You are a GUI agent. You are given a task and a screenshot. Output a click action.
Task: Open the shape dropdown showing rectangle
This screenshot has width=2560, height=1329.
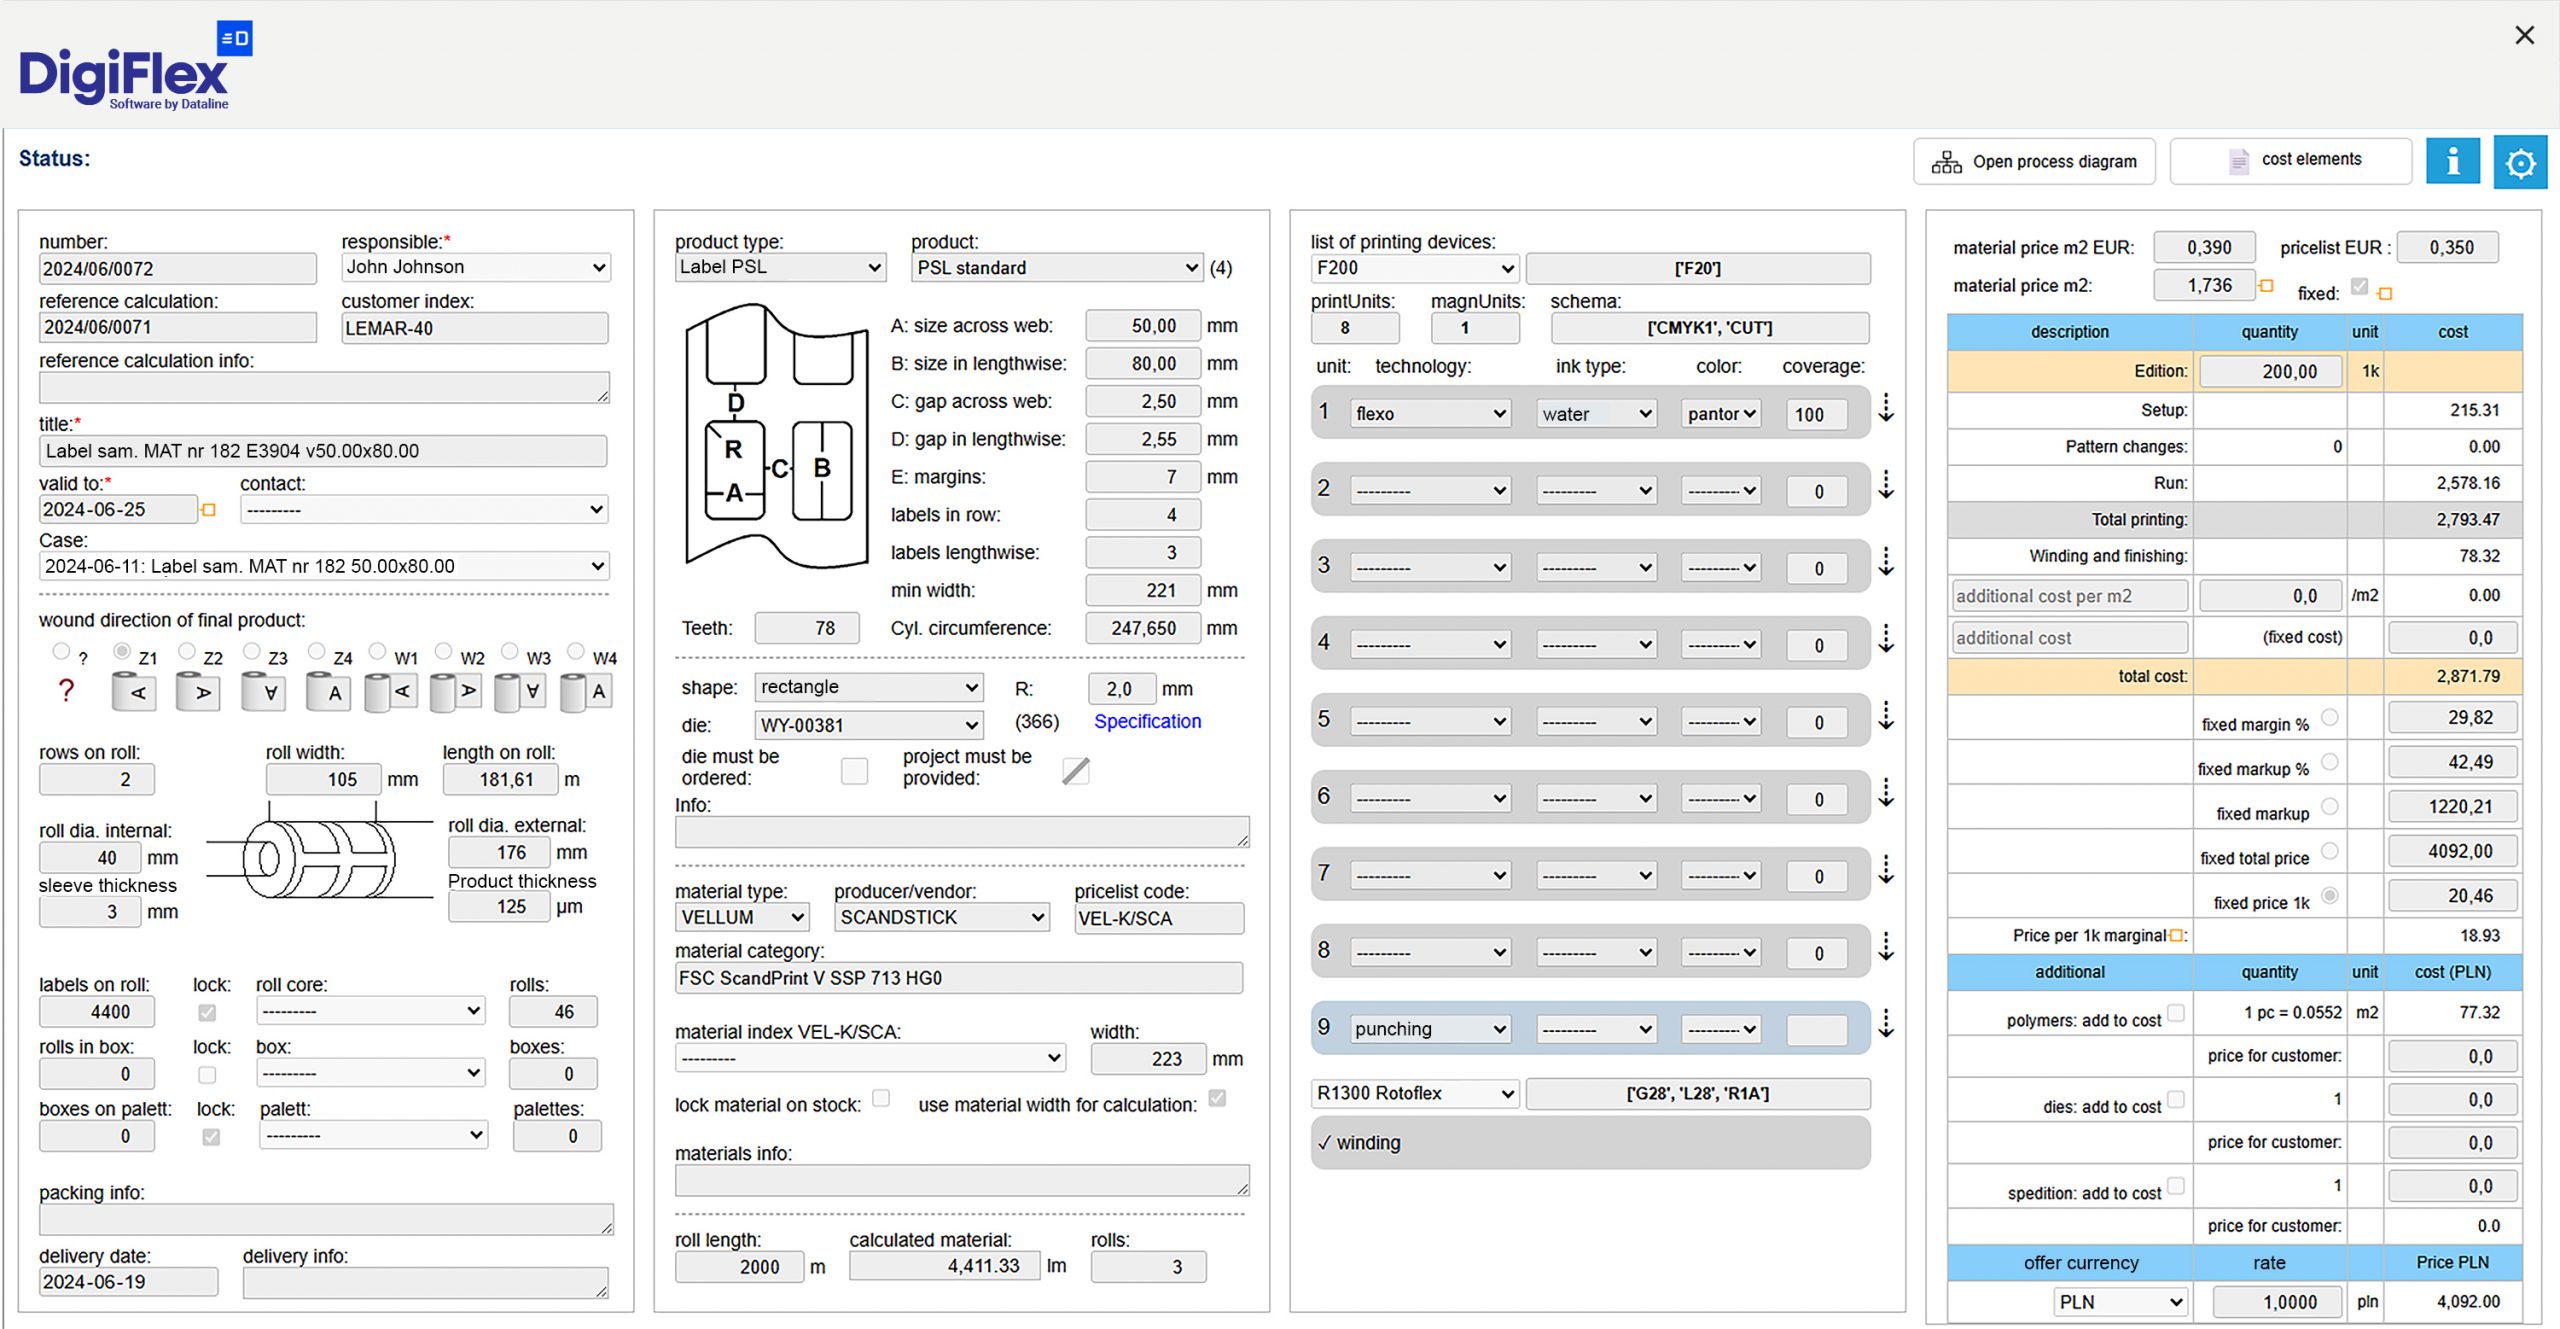869,687
